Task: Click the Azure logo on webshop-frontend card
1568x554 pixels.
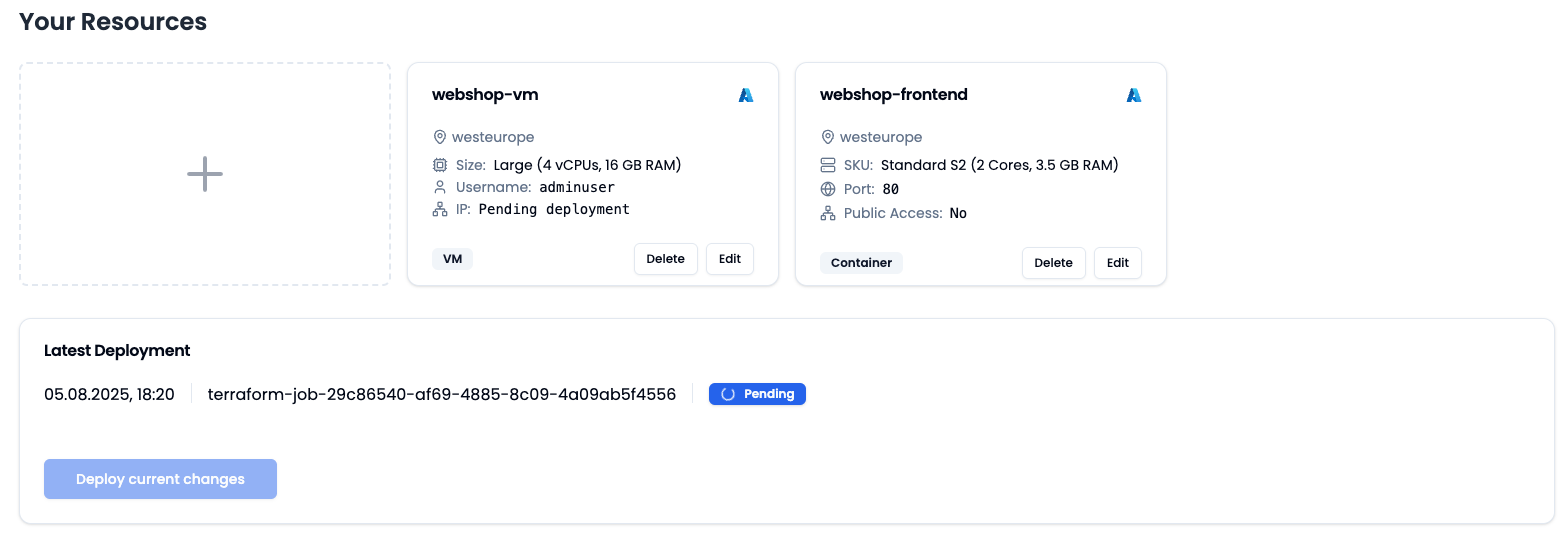Action: 1134,95
